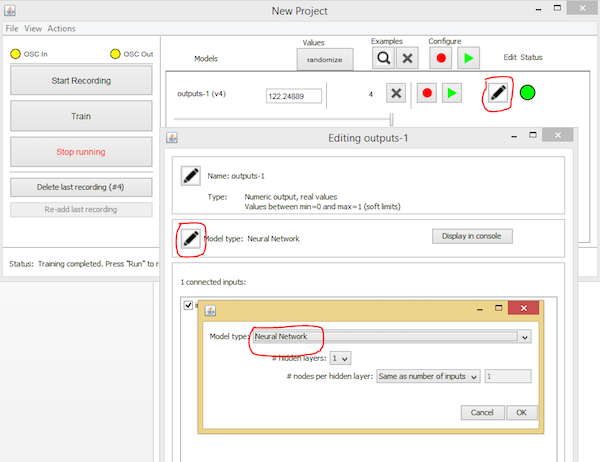Open the examples viewer magnifier icon
Screen dimensions: 600x462
[383, 58]
